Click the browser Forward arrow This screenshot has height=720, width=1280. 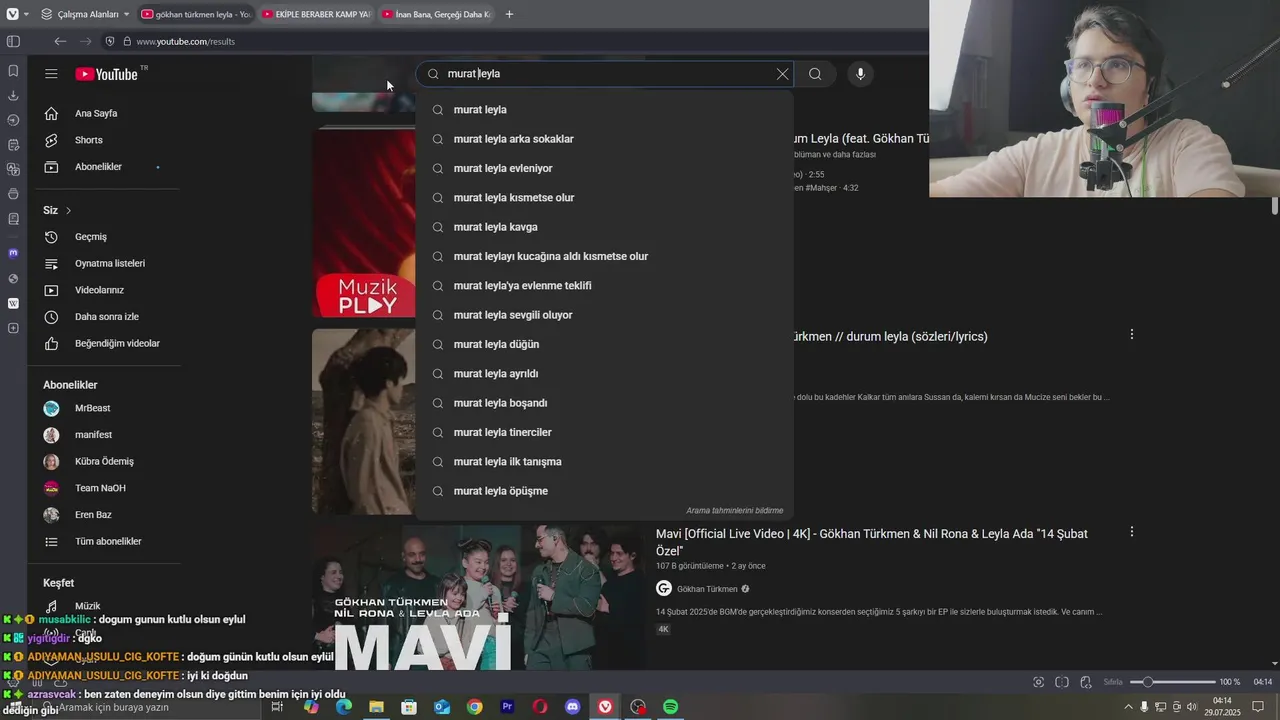click(85, 41)
